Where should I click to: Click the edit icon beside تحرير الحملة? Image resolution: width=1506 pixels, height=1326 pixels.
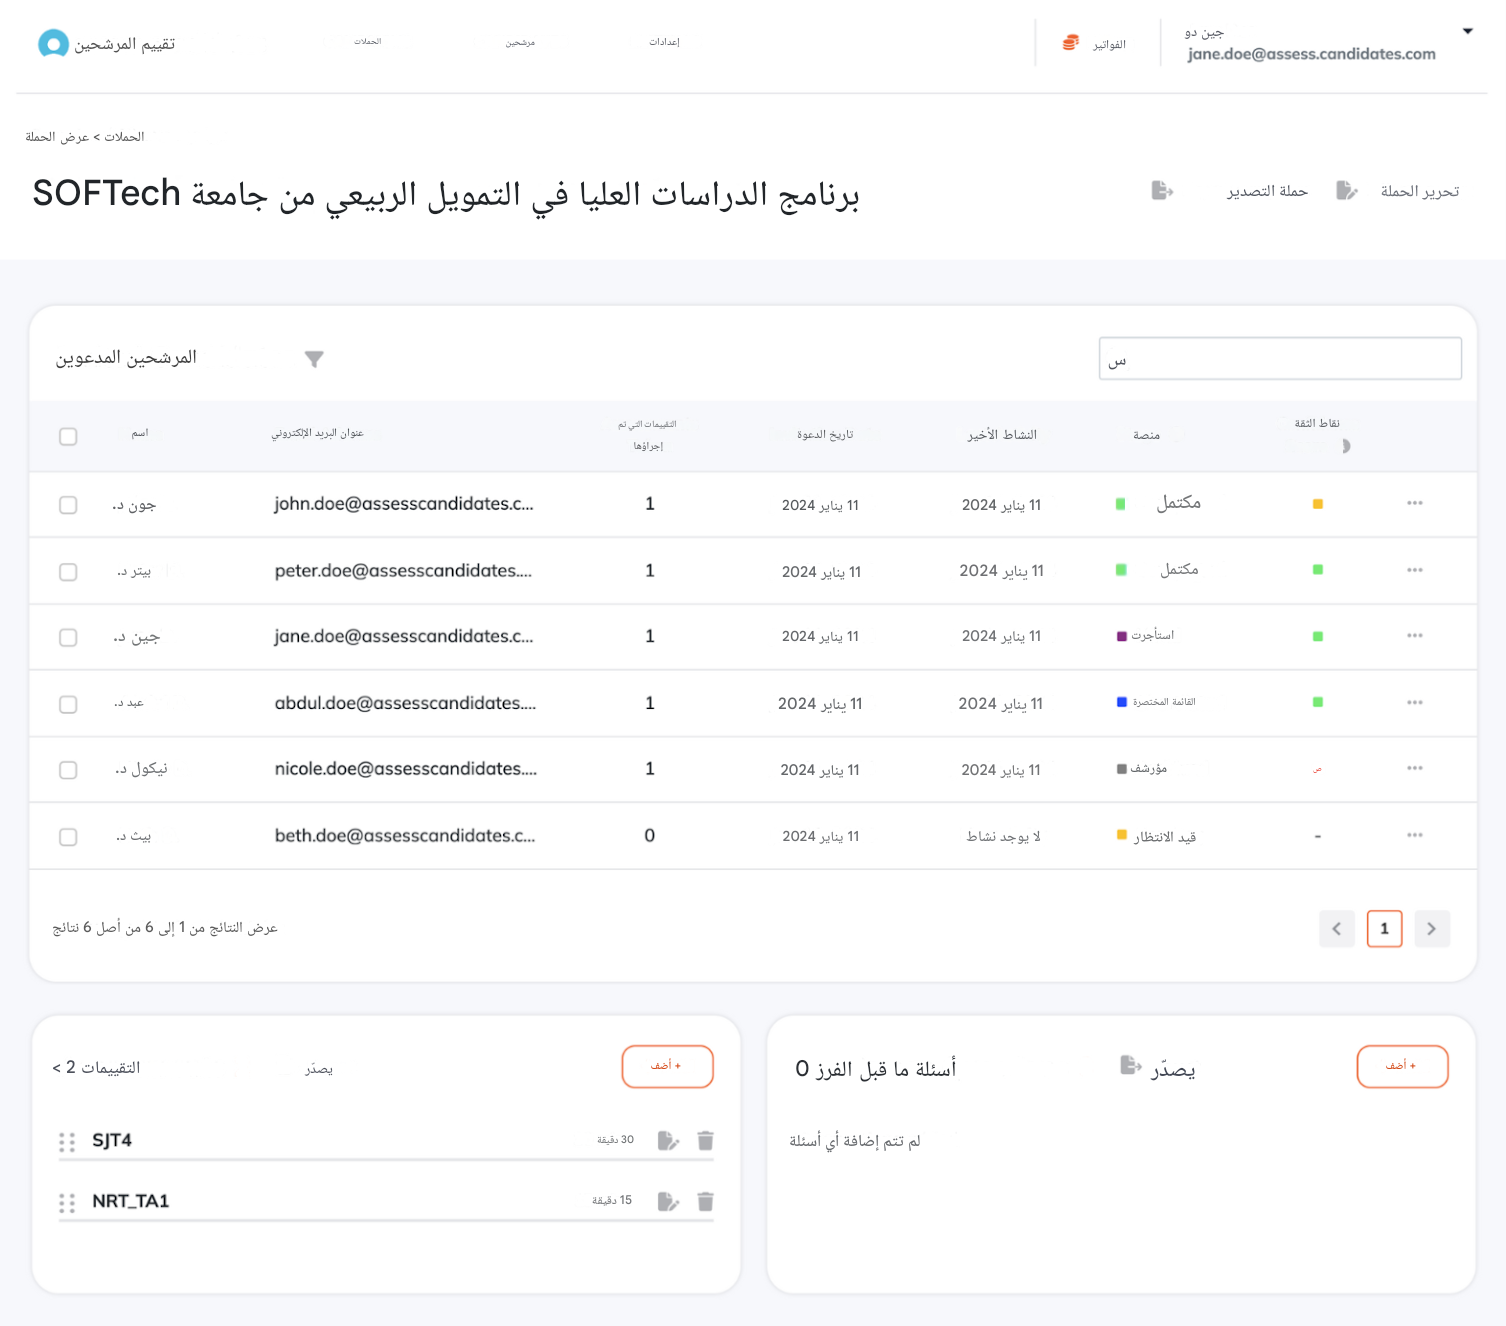(x=1347, y=190)
